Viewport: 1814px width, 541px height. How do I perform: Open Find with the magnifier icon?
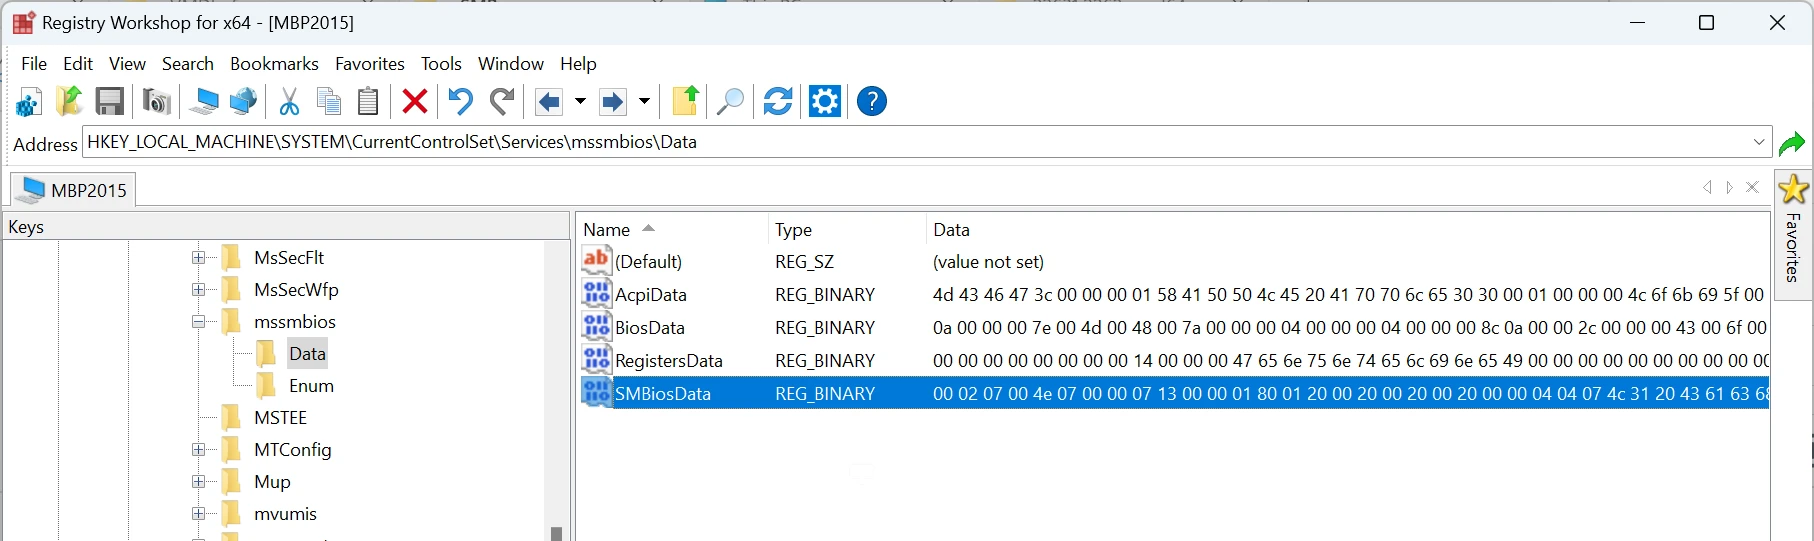pyautogui.click(x=731, y=101)
